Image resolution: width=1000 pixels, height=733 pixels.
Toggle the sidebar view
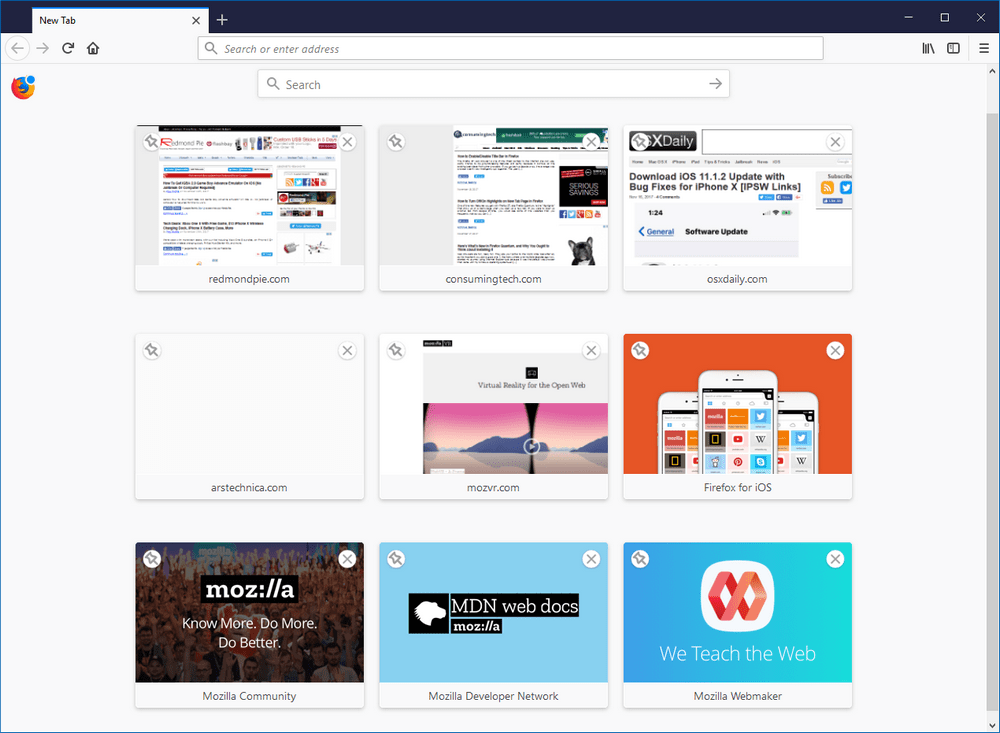[x=952, y=47]
